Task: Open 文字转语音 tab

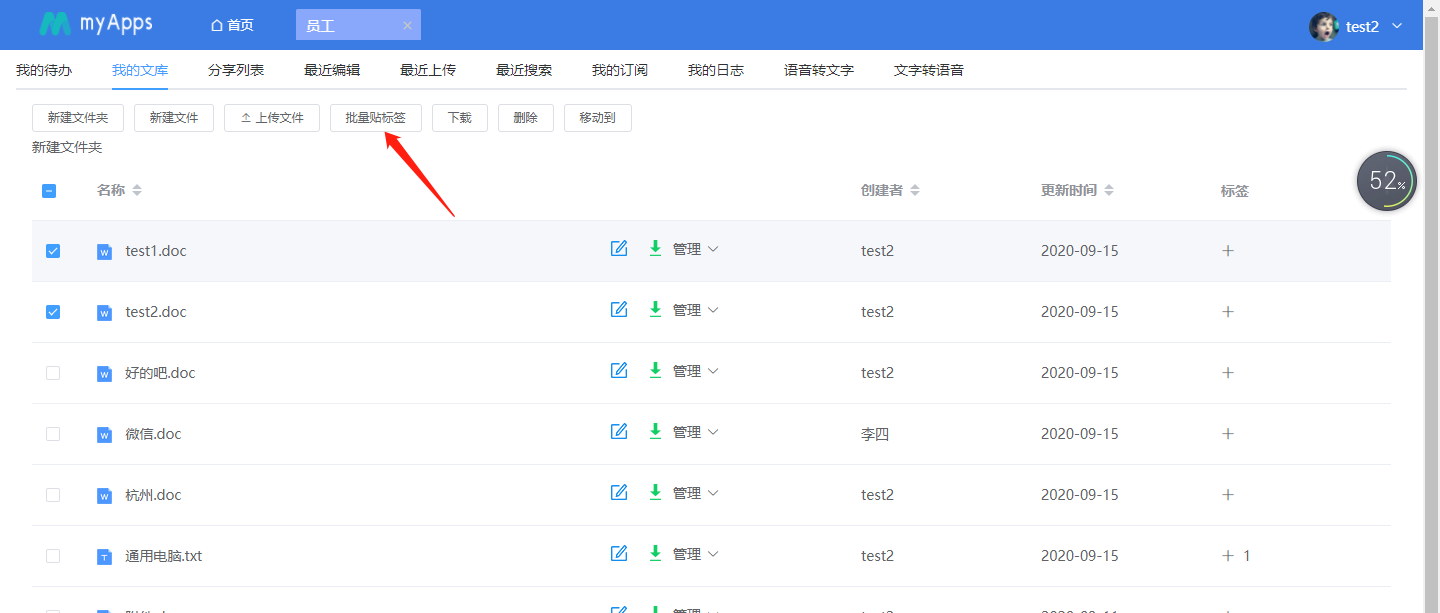Action: point(929,70)
